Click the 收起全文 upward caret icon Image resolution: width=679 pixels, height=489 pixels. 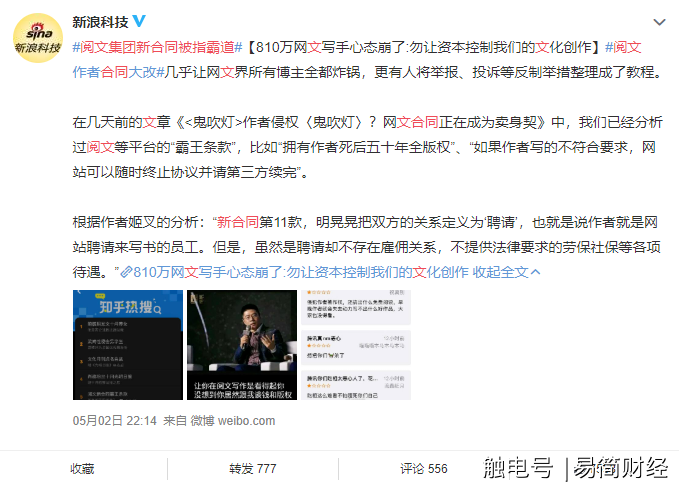tap(535, 272)
